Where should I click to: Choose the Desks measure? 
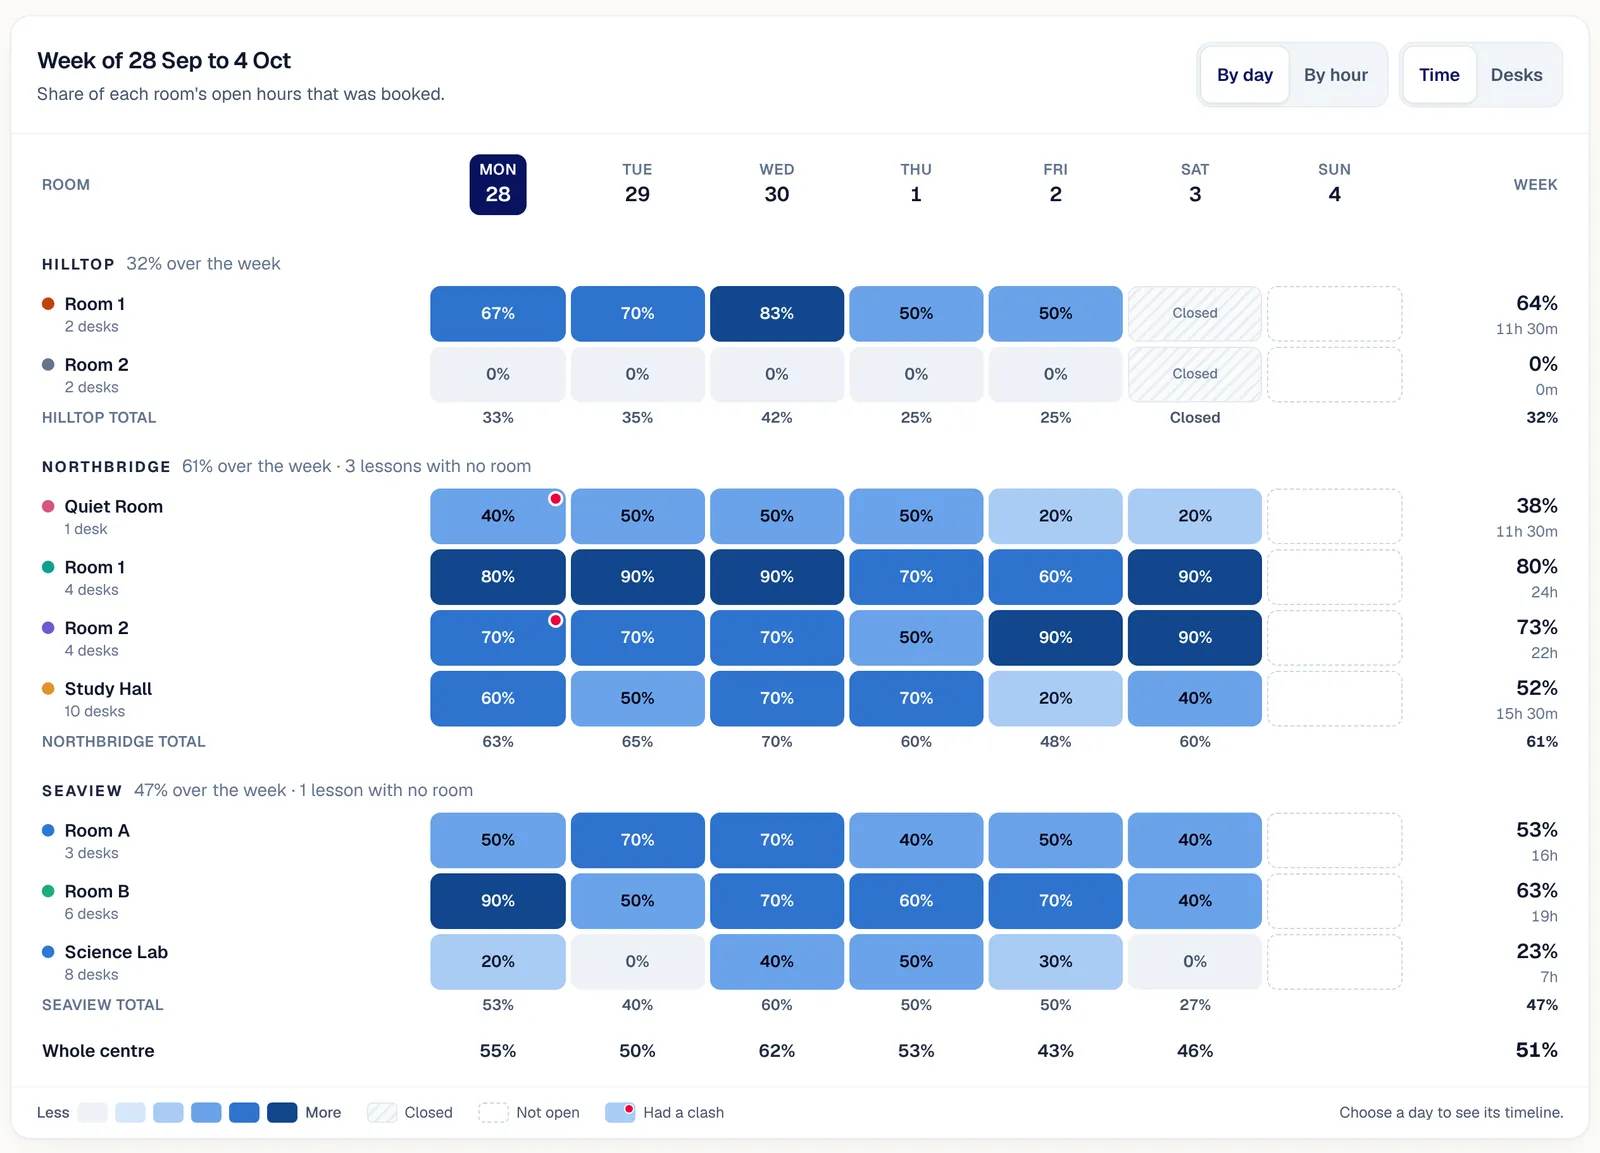[x=1516, y=75]
